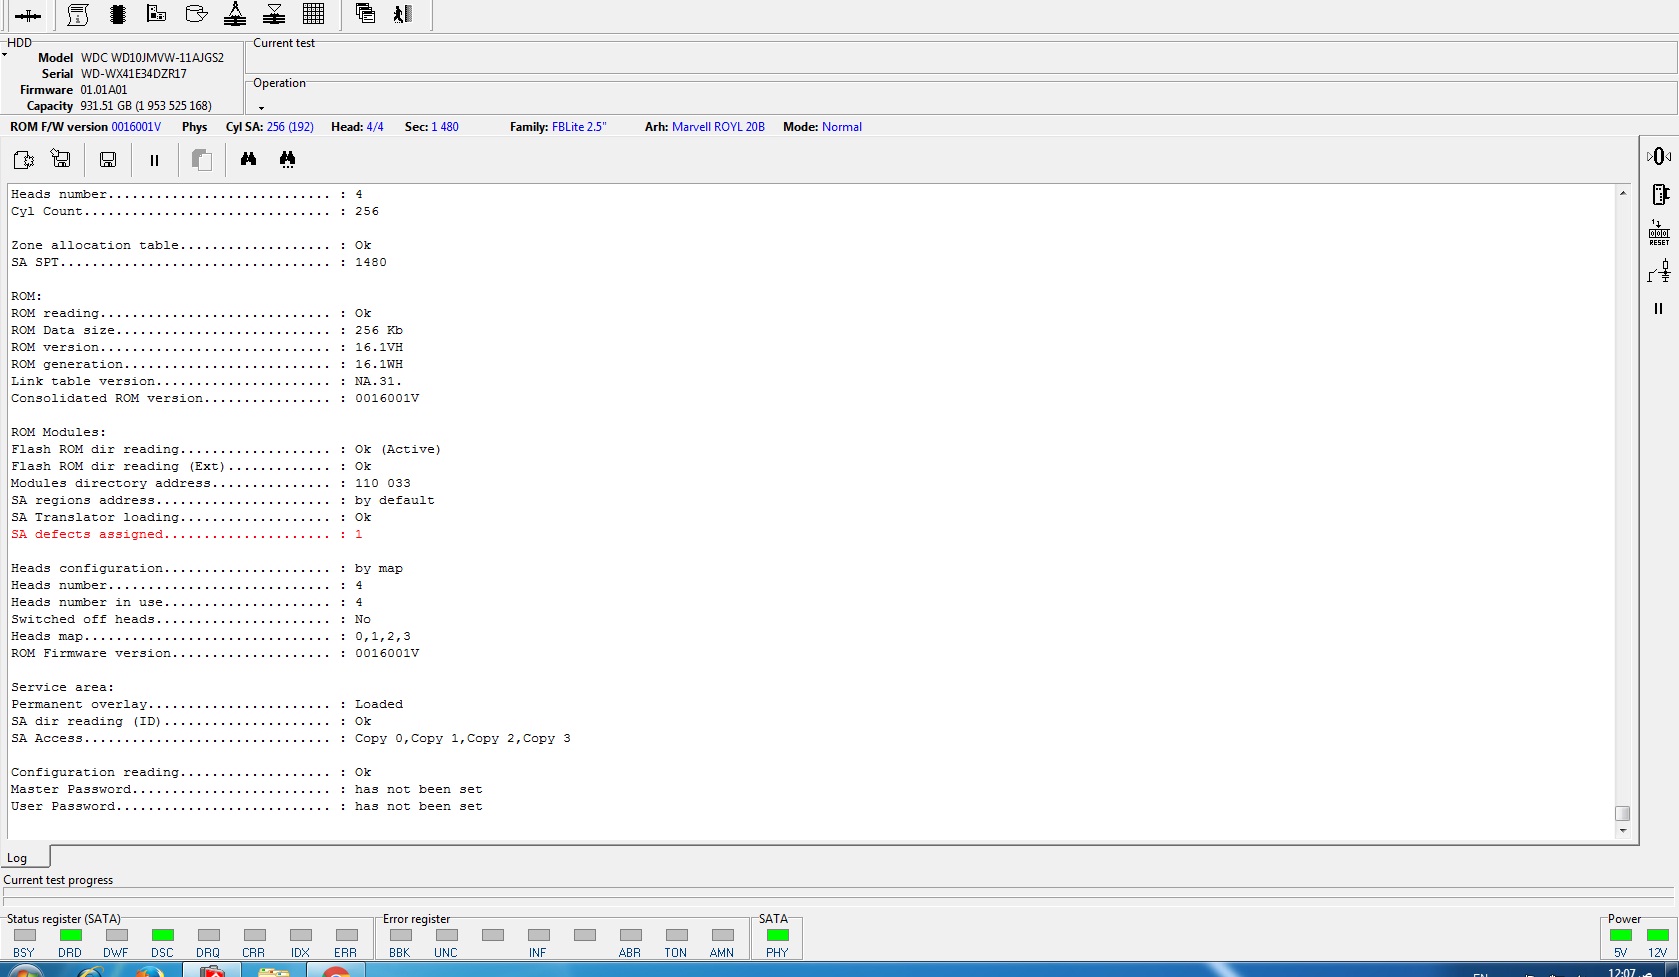Viewport: 1679px width, 977px height.
Task: Click serial number WD-WX41E34DZR17
Action: [134, 74]
